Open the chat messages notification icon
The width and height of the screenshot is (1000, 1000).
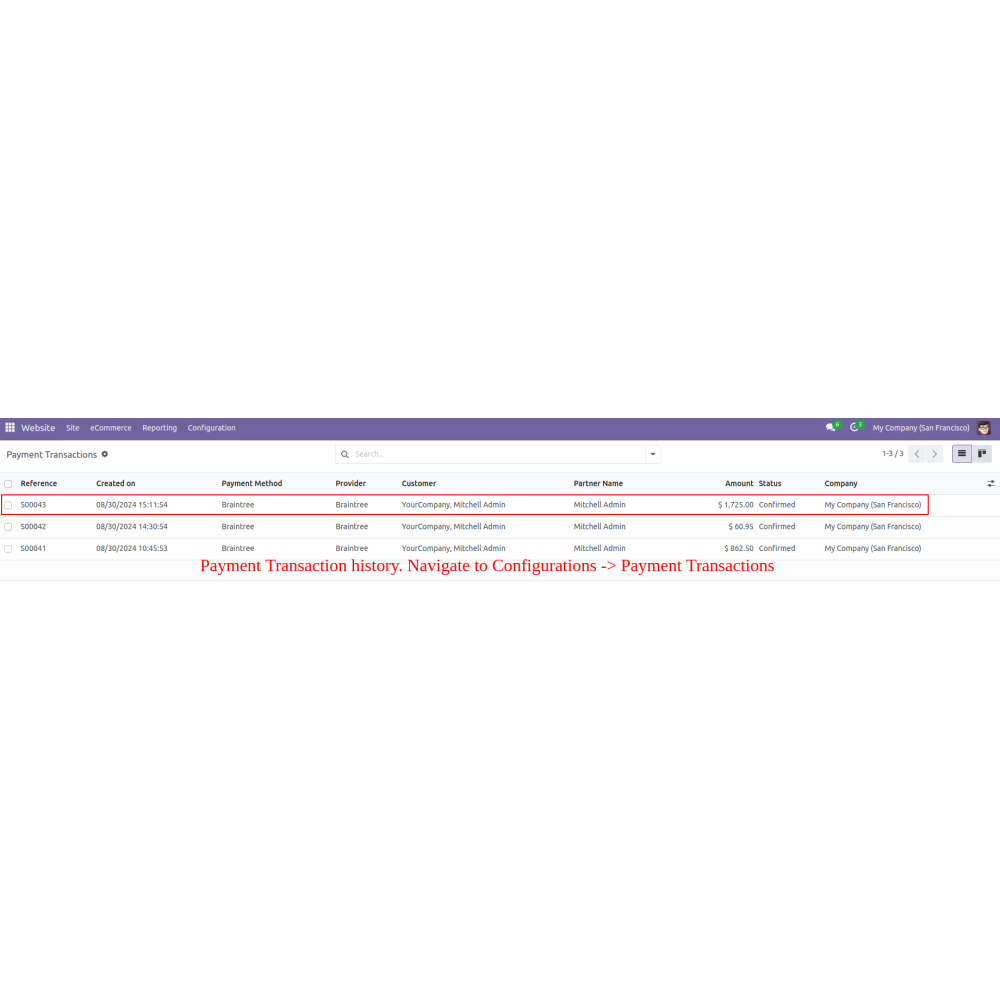[x=831, y=428]
